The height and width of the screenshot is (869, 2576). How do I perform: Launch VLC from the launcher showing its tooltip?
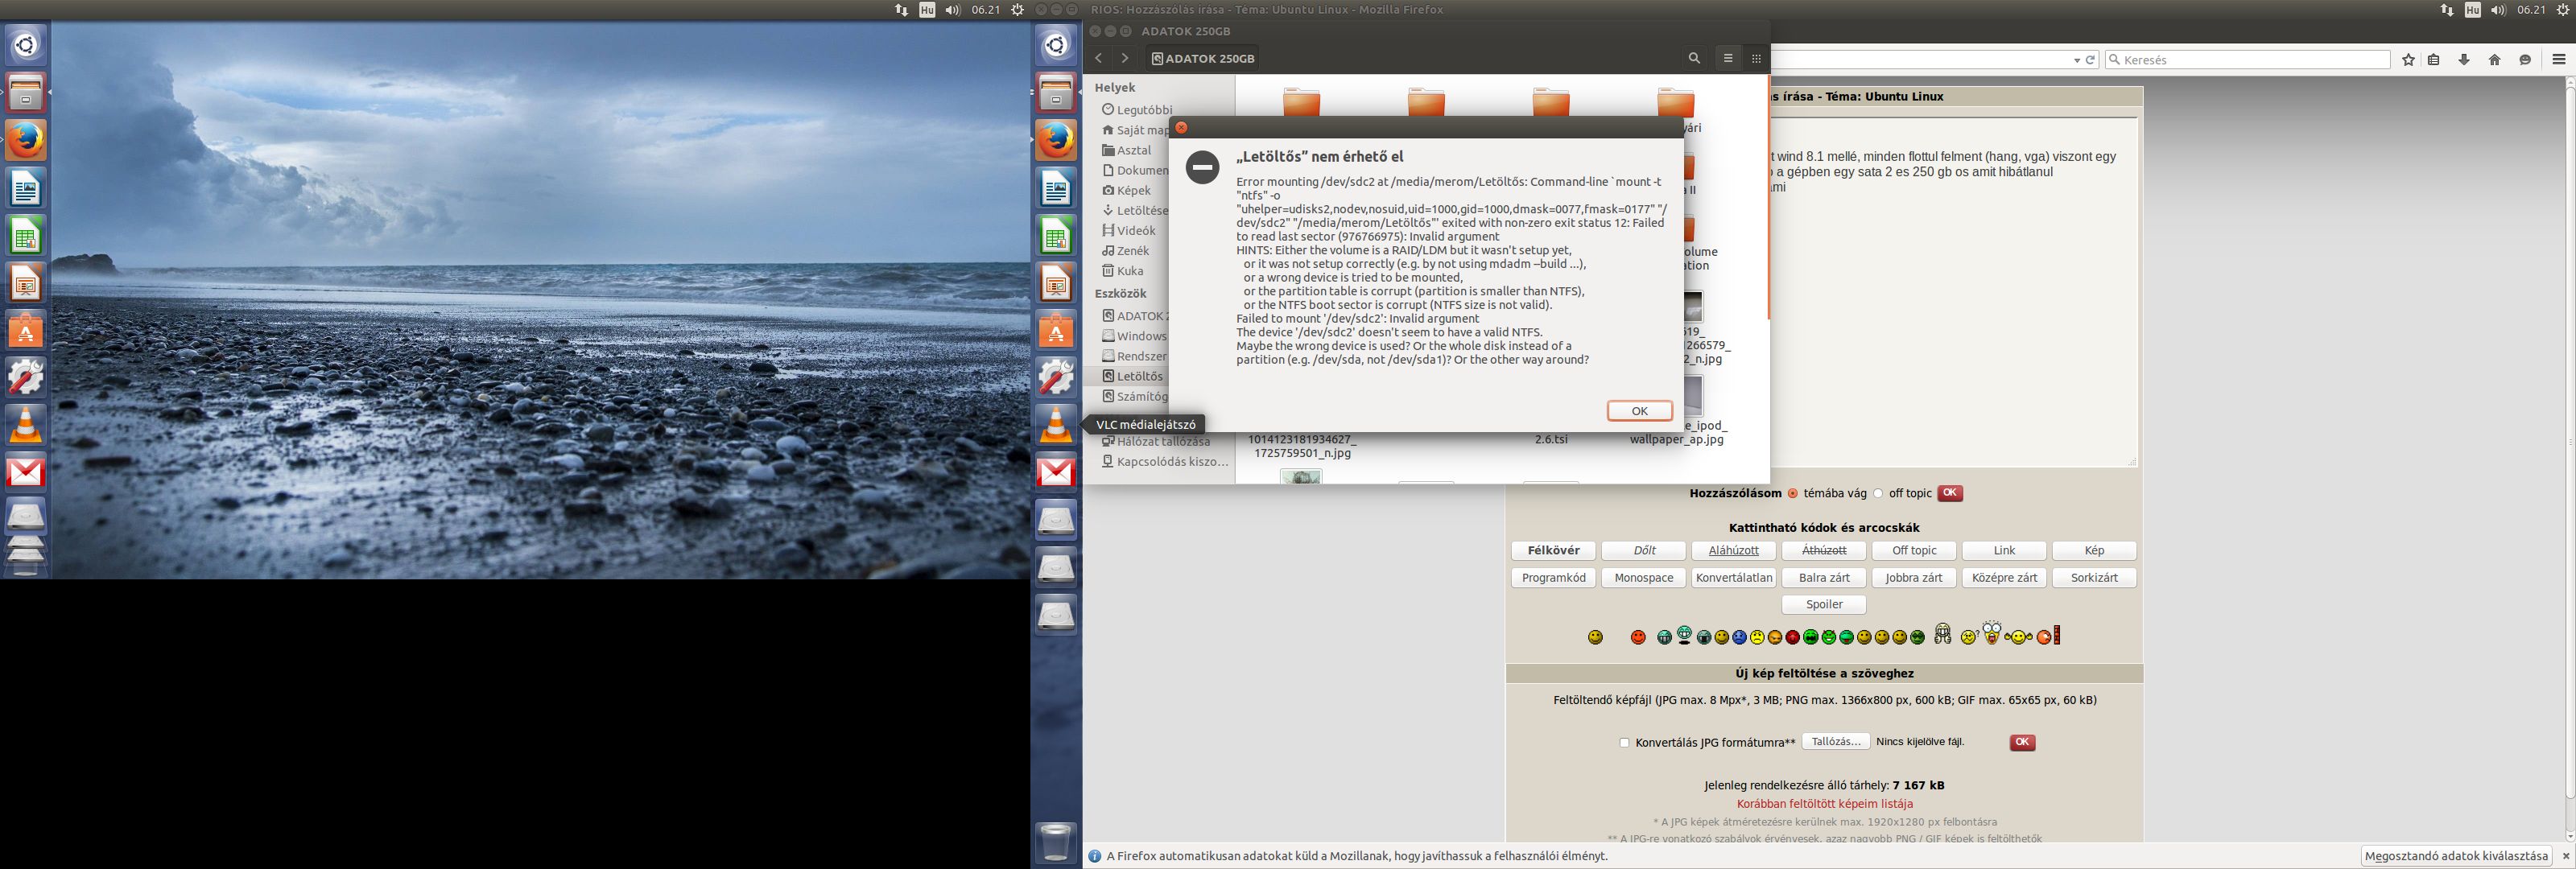click(1056, 425)
